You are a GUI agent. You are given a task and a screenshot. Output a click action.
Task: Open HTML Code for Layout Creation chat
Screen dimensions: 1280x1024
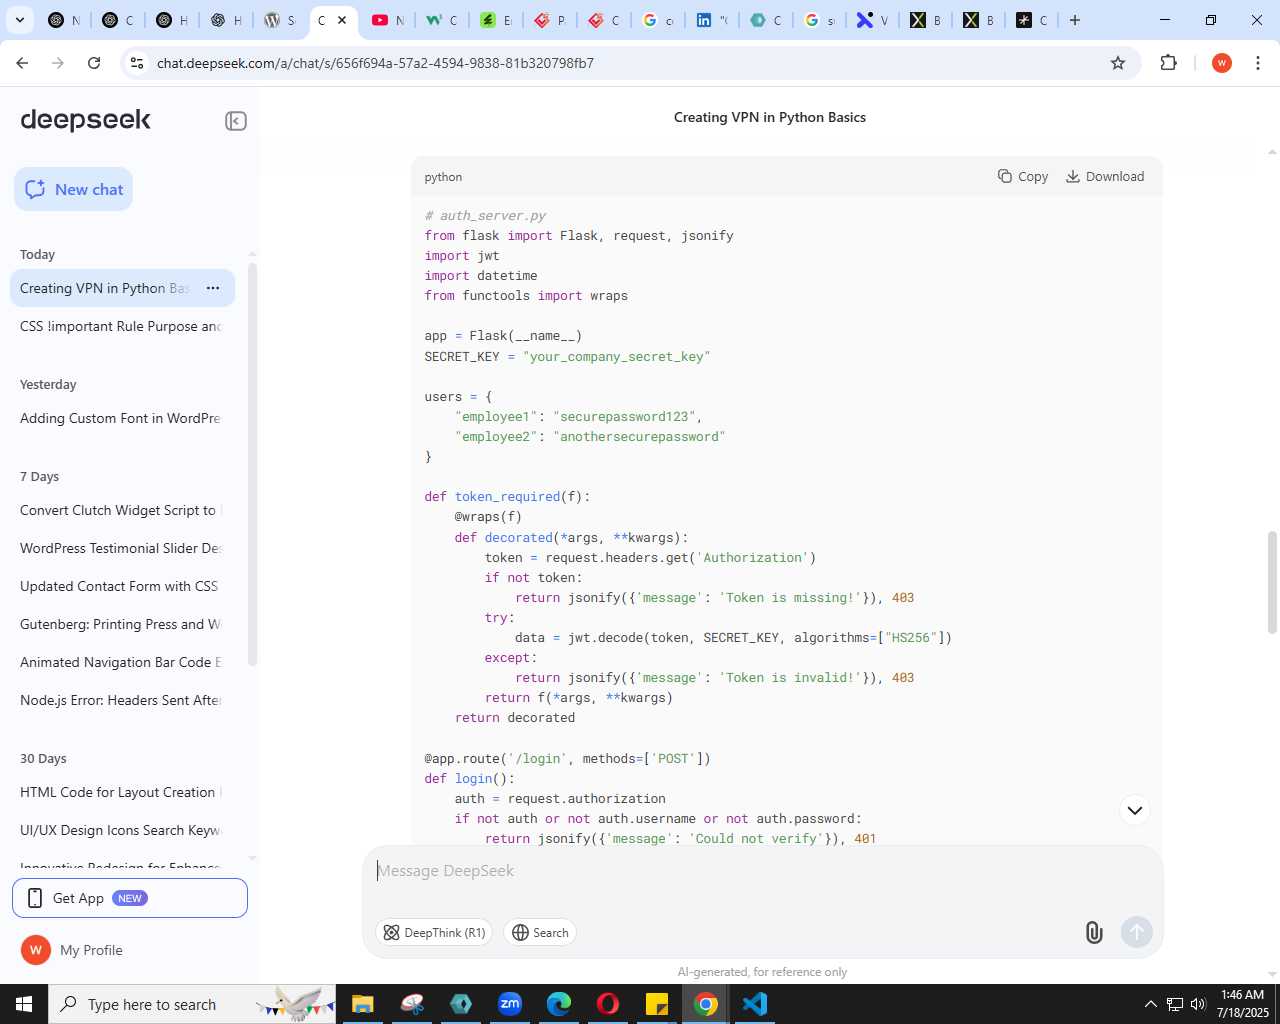tap(122, 792)
